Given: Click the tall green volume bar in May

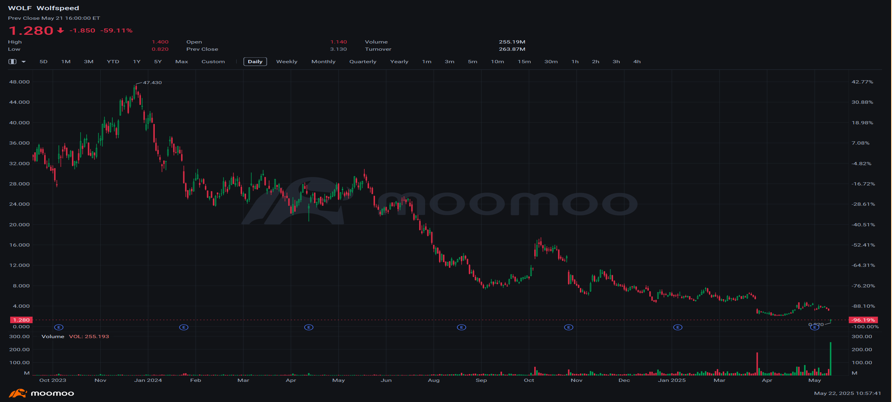Looking at the screenshot, I should (x=830, y=358).
